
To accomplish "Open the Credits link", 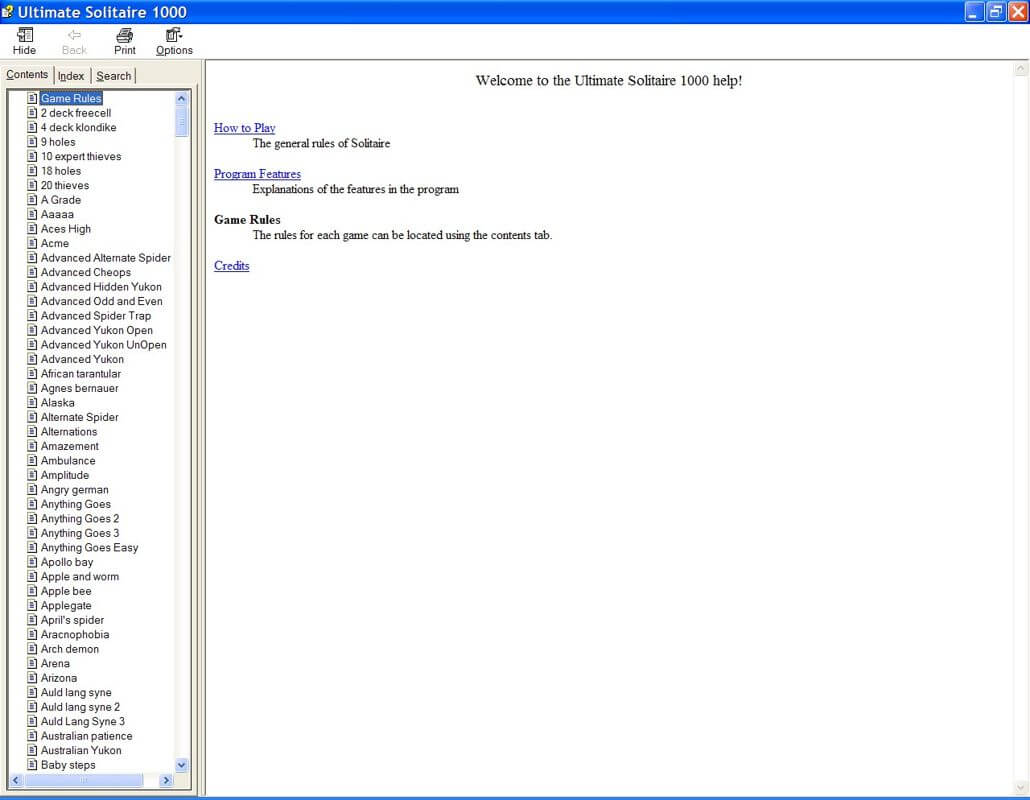I will pos(231,266).
